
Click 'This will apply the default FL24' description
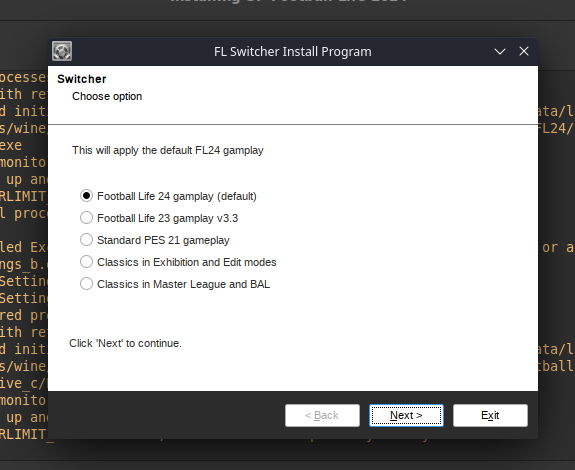coord(168,150)
